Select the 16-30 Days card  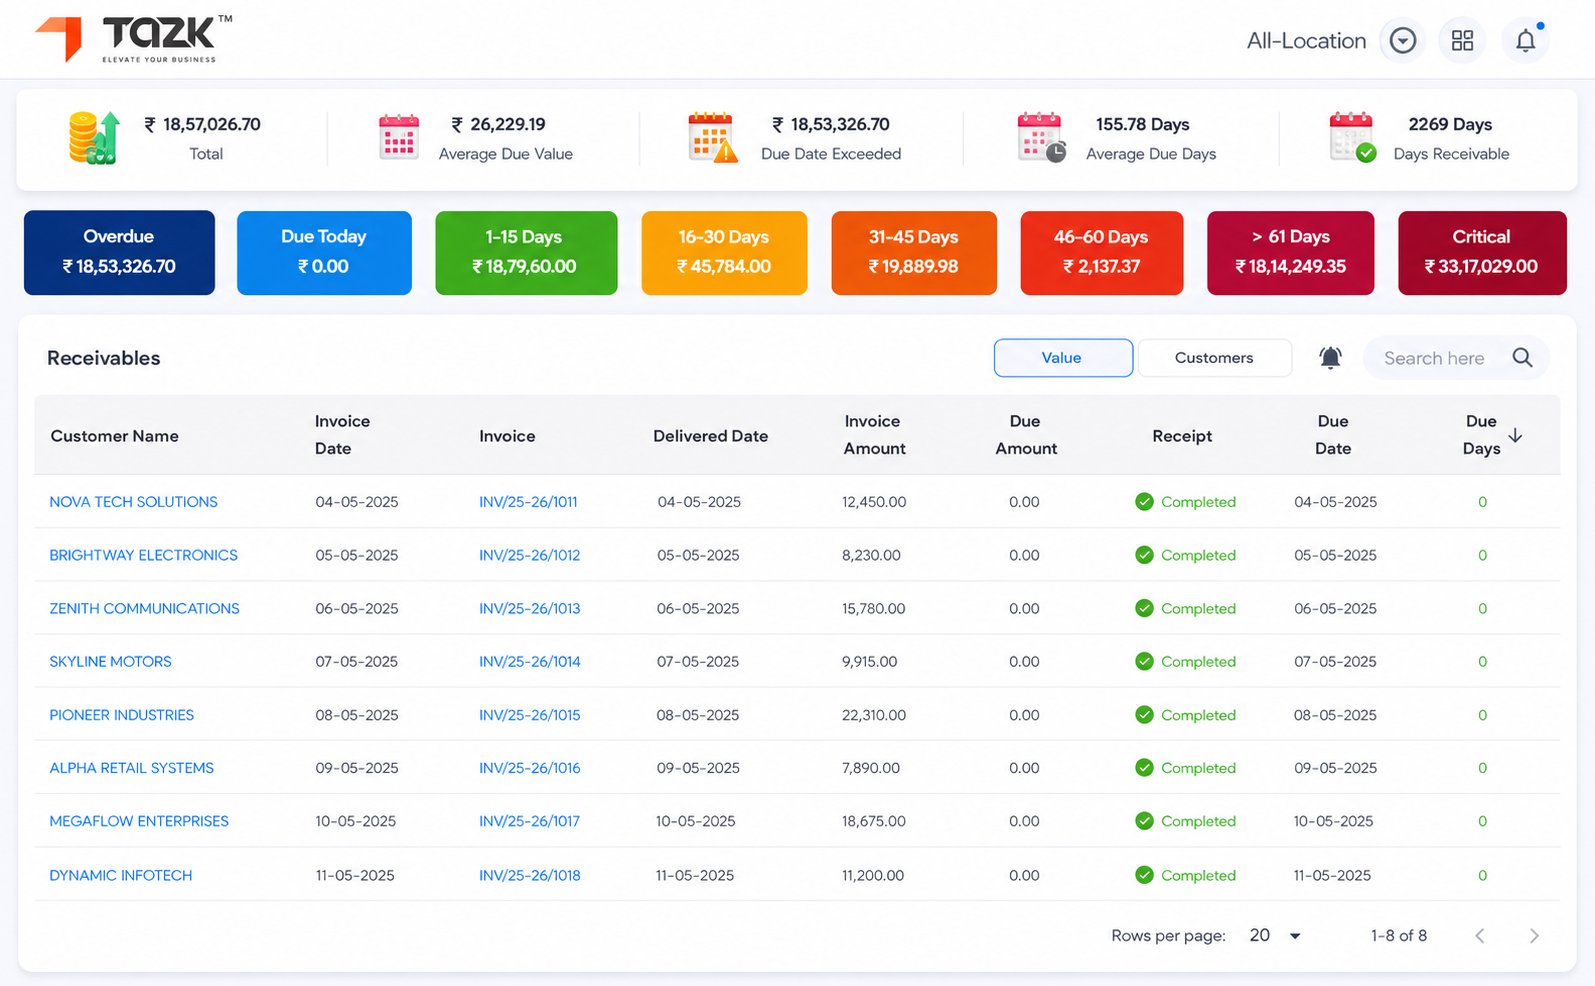point(724,253)
